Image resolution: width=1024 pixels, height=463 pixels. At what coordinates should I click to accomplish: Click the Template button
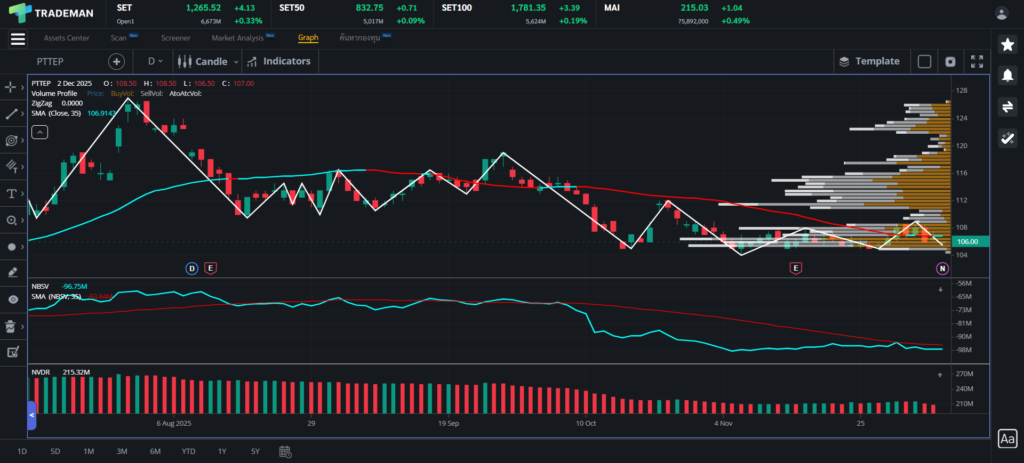[869, 61]
